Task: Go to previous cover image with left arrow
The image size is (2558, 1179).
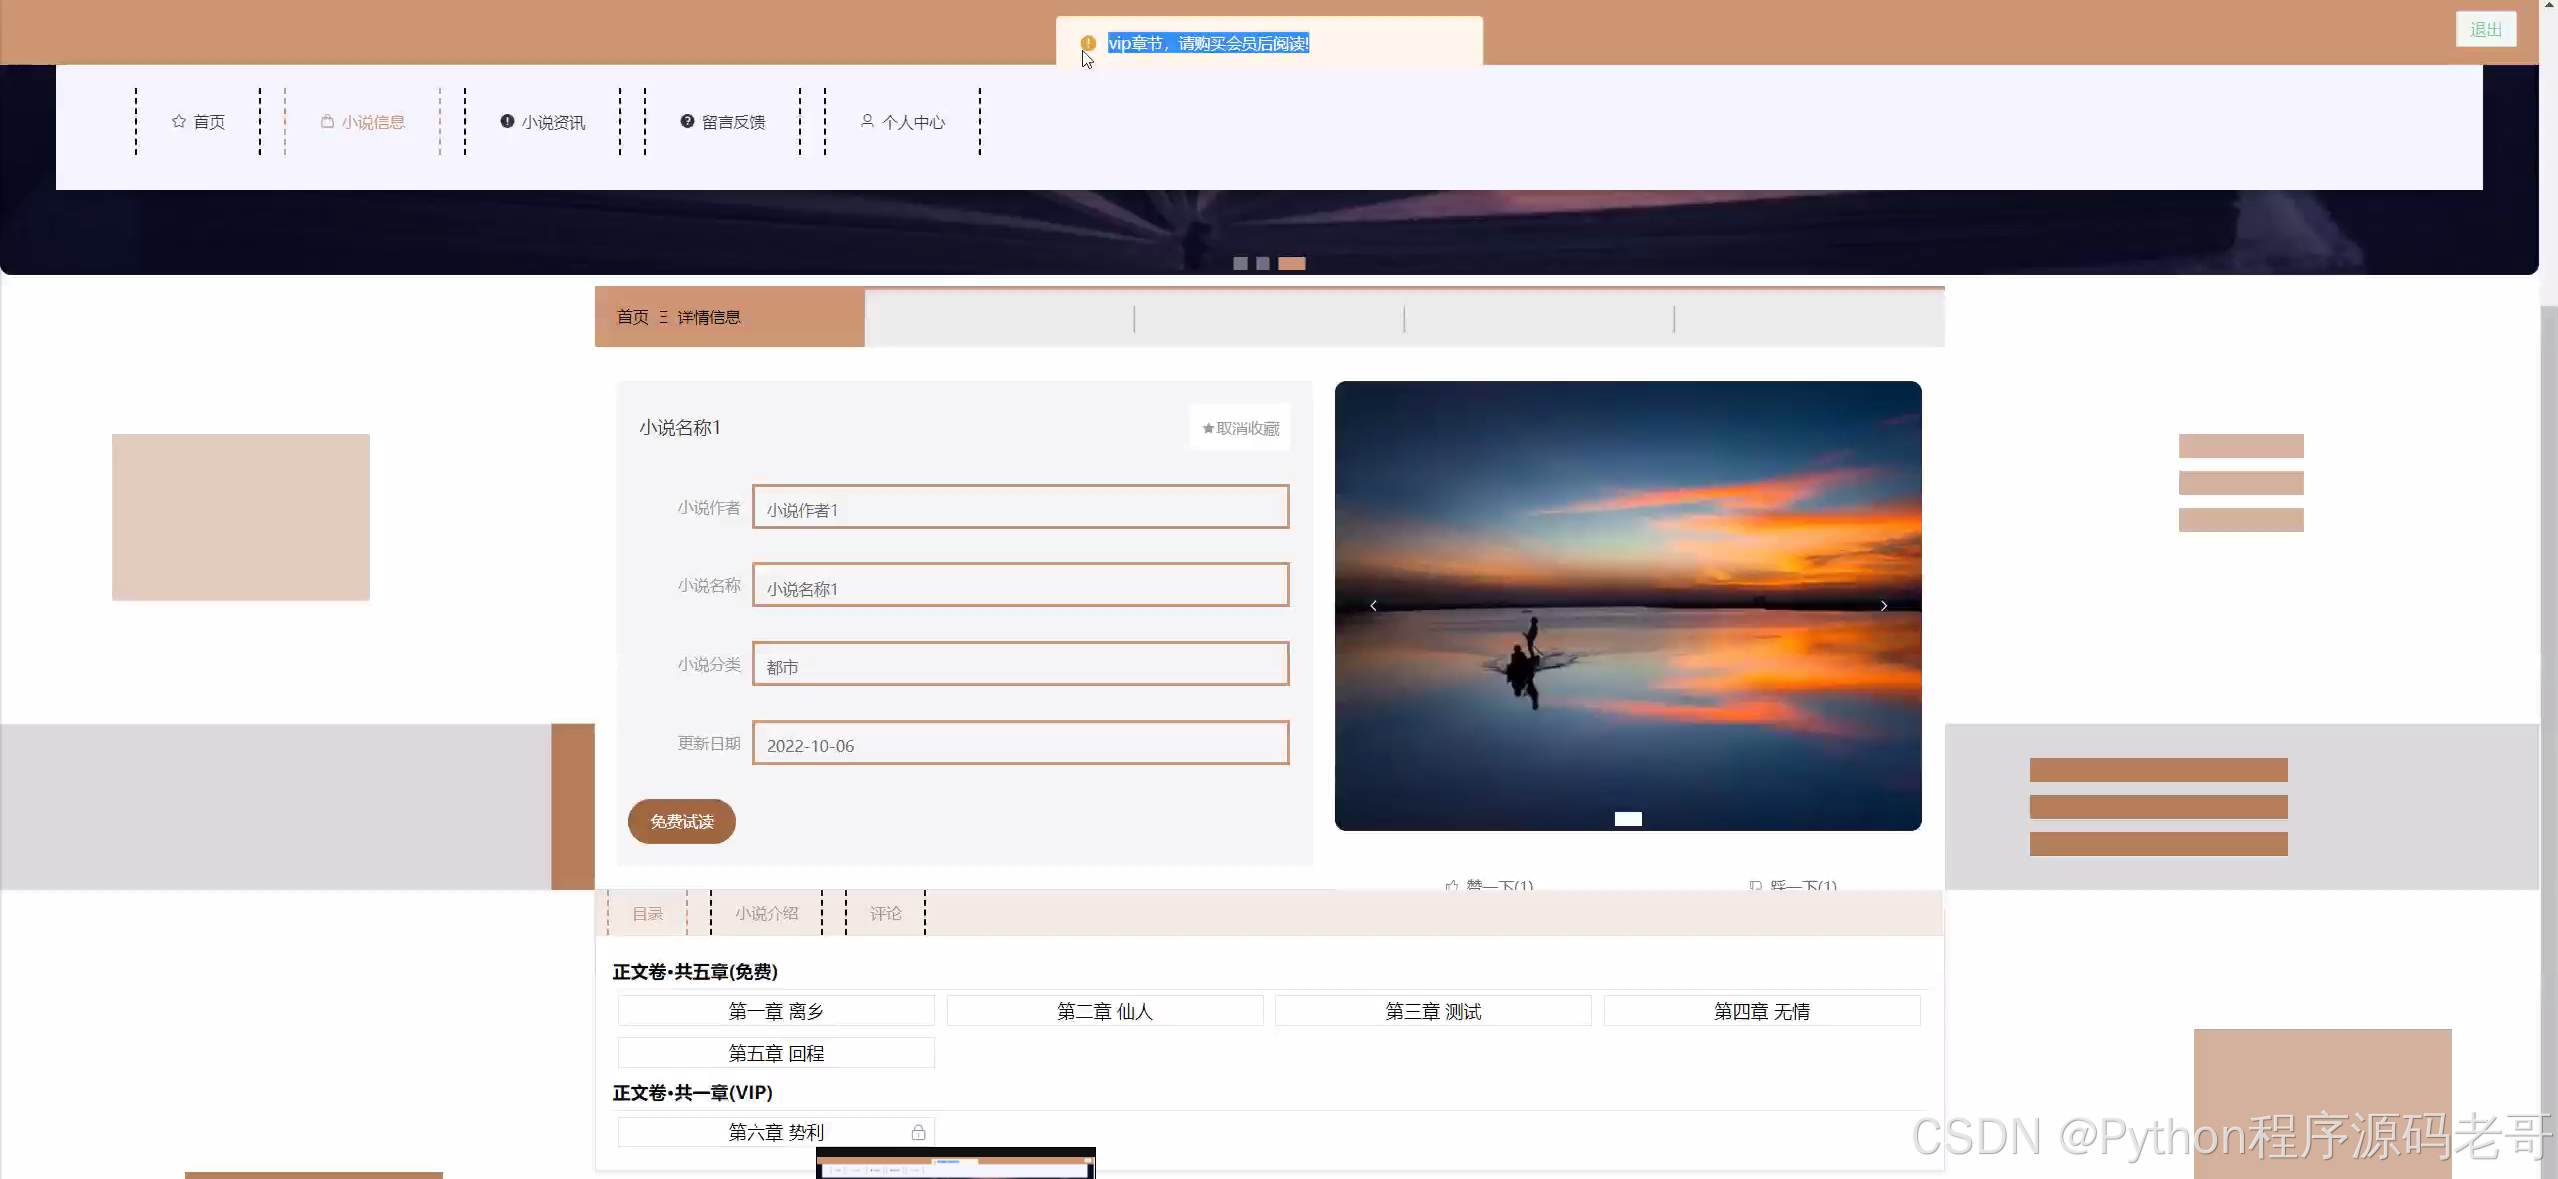Action: (x=1373, y=606)
